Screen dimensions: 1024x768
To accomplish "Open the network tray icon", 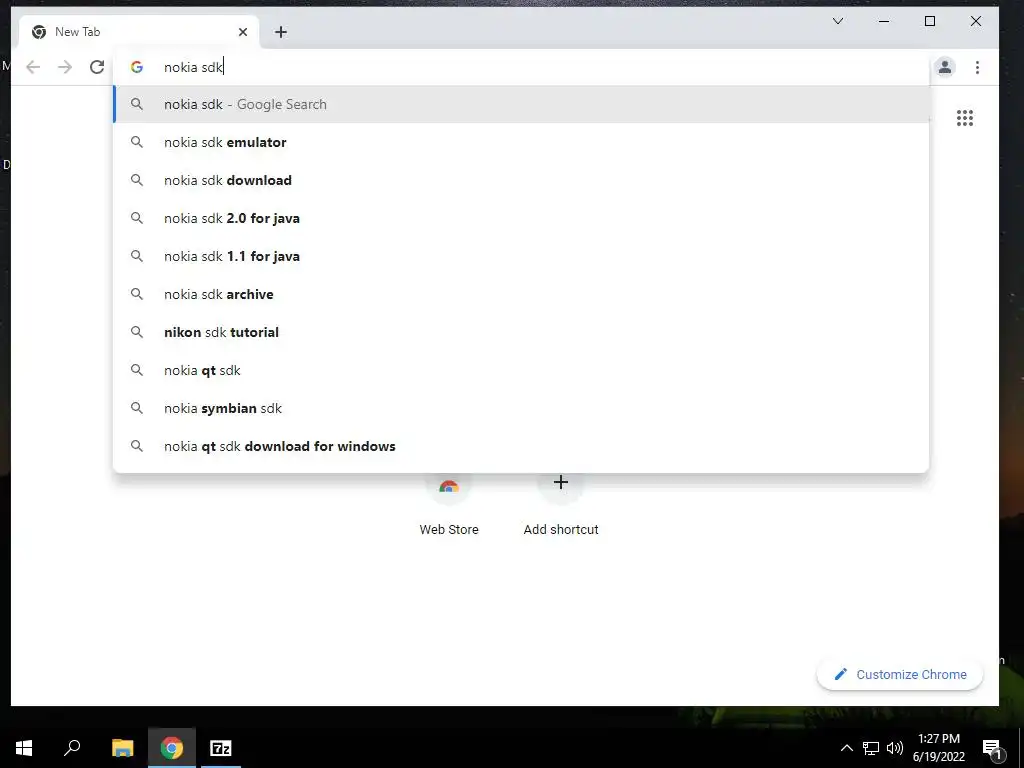I will coord(871,748).
